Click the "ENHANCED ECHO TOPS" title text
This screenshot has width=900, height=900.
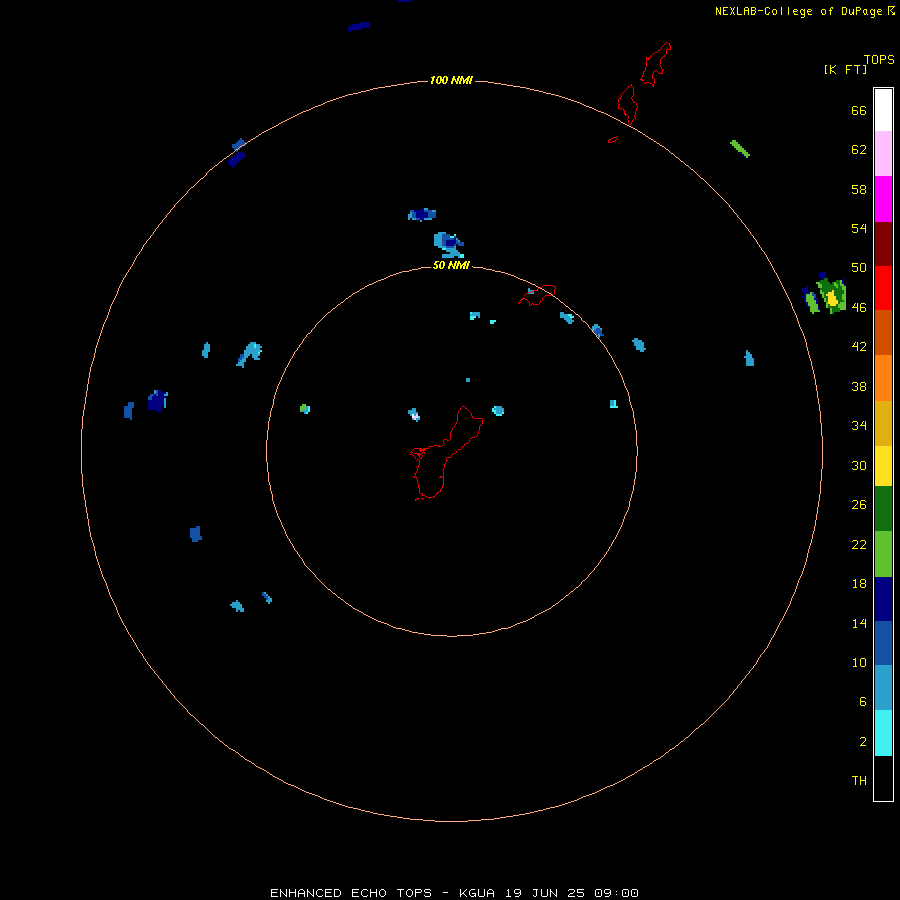click(x=351, y=893)
